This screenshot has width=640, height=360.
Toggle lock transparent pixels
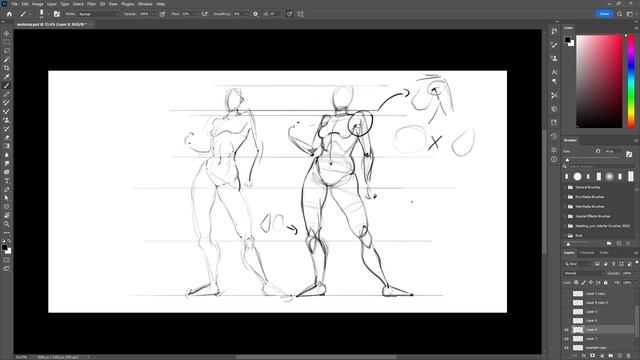(x=576, y=282)
